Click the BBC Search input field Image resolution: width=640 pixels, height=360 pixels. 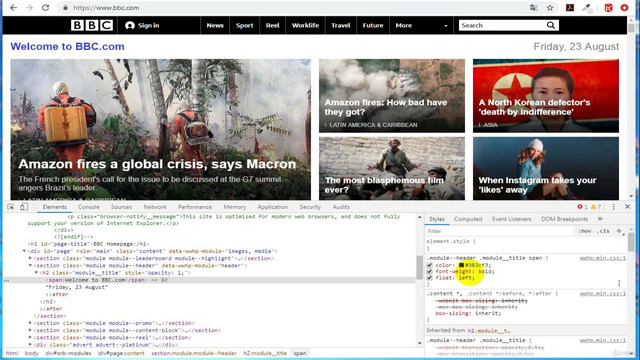[502, 25]
